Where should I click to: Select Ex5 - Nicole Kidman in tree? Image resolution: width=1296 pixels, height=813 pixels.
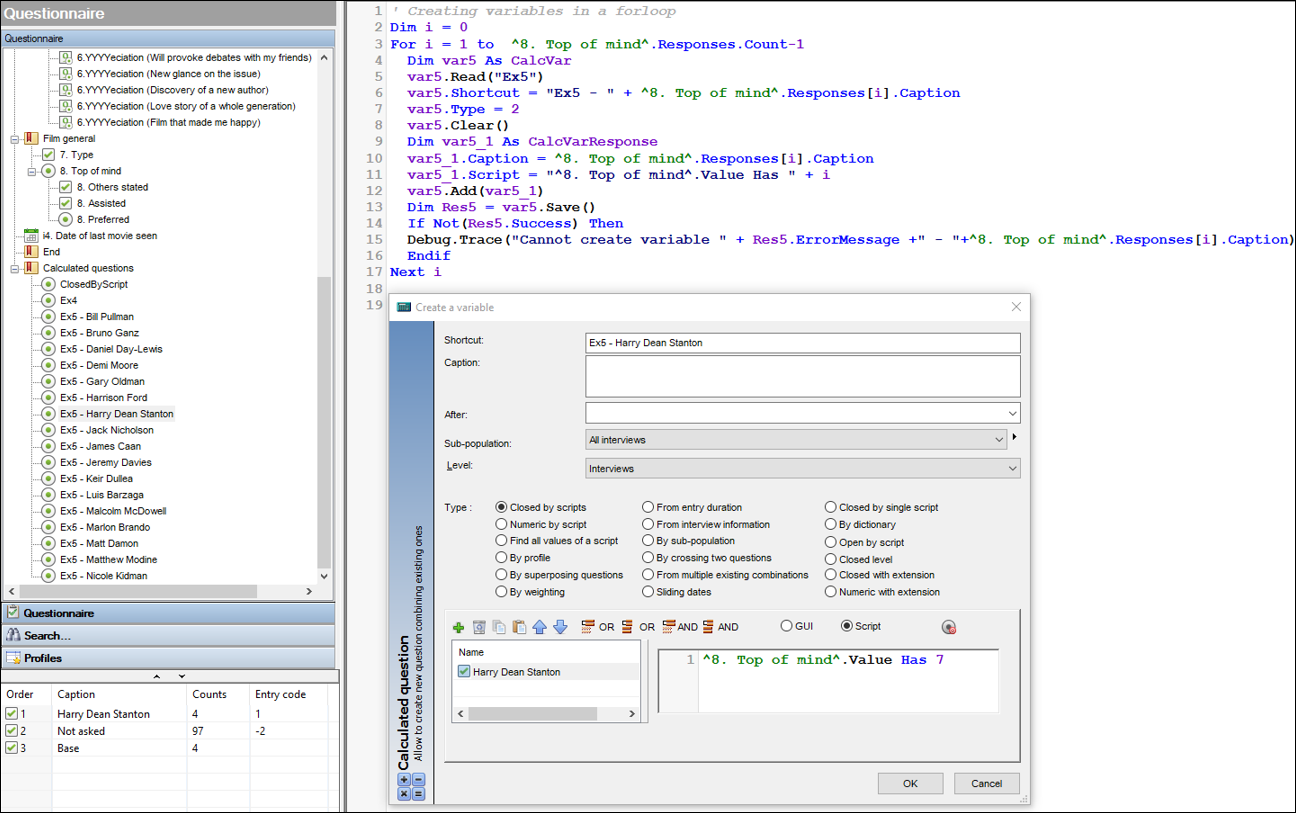pyautogui.click(x=103, y=576)
